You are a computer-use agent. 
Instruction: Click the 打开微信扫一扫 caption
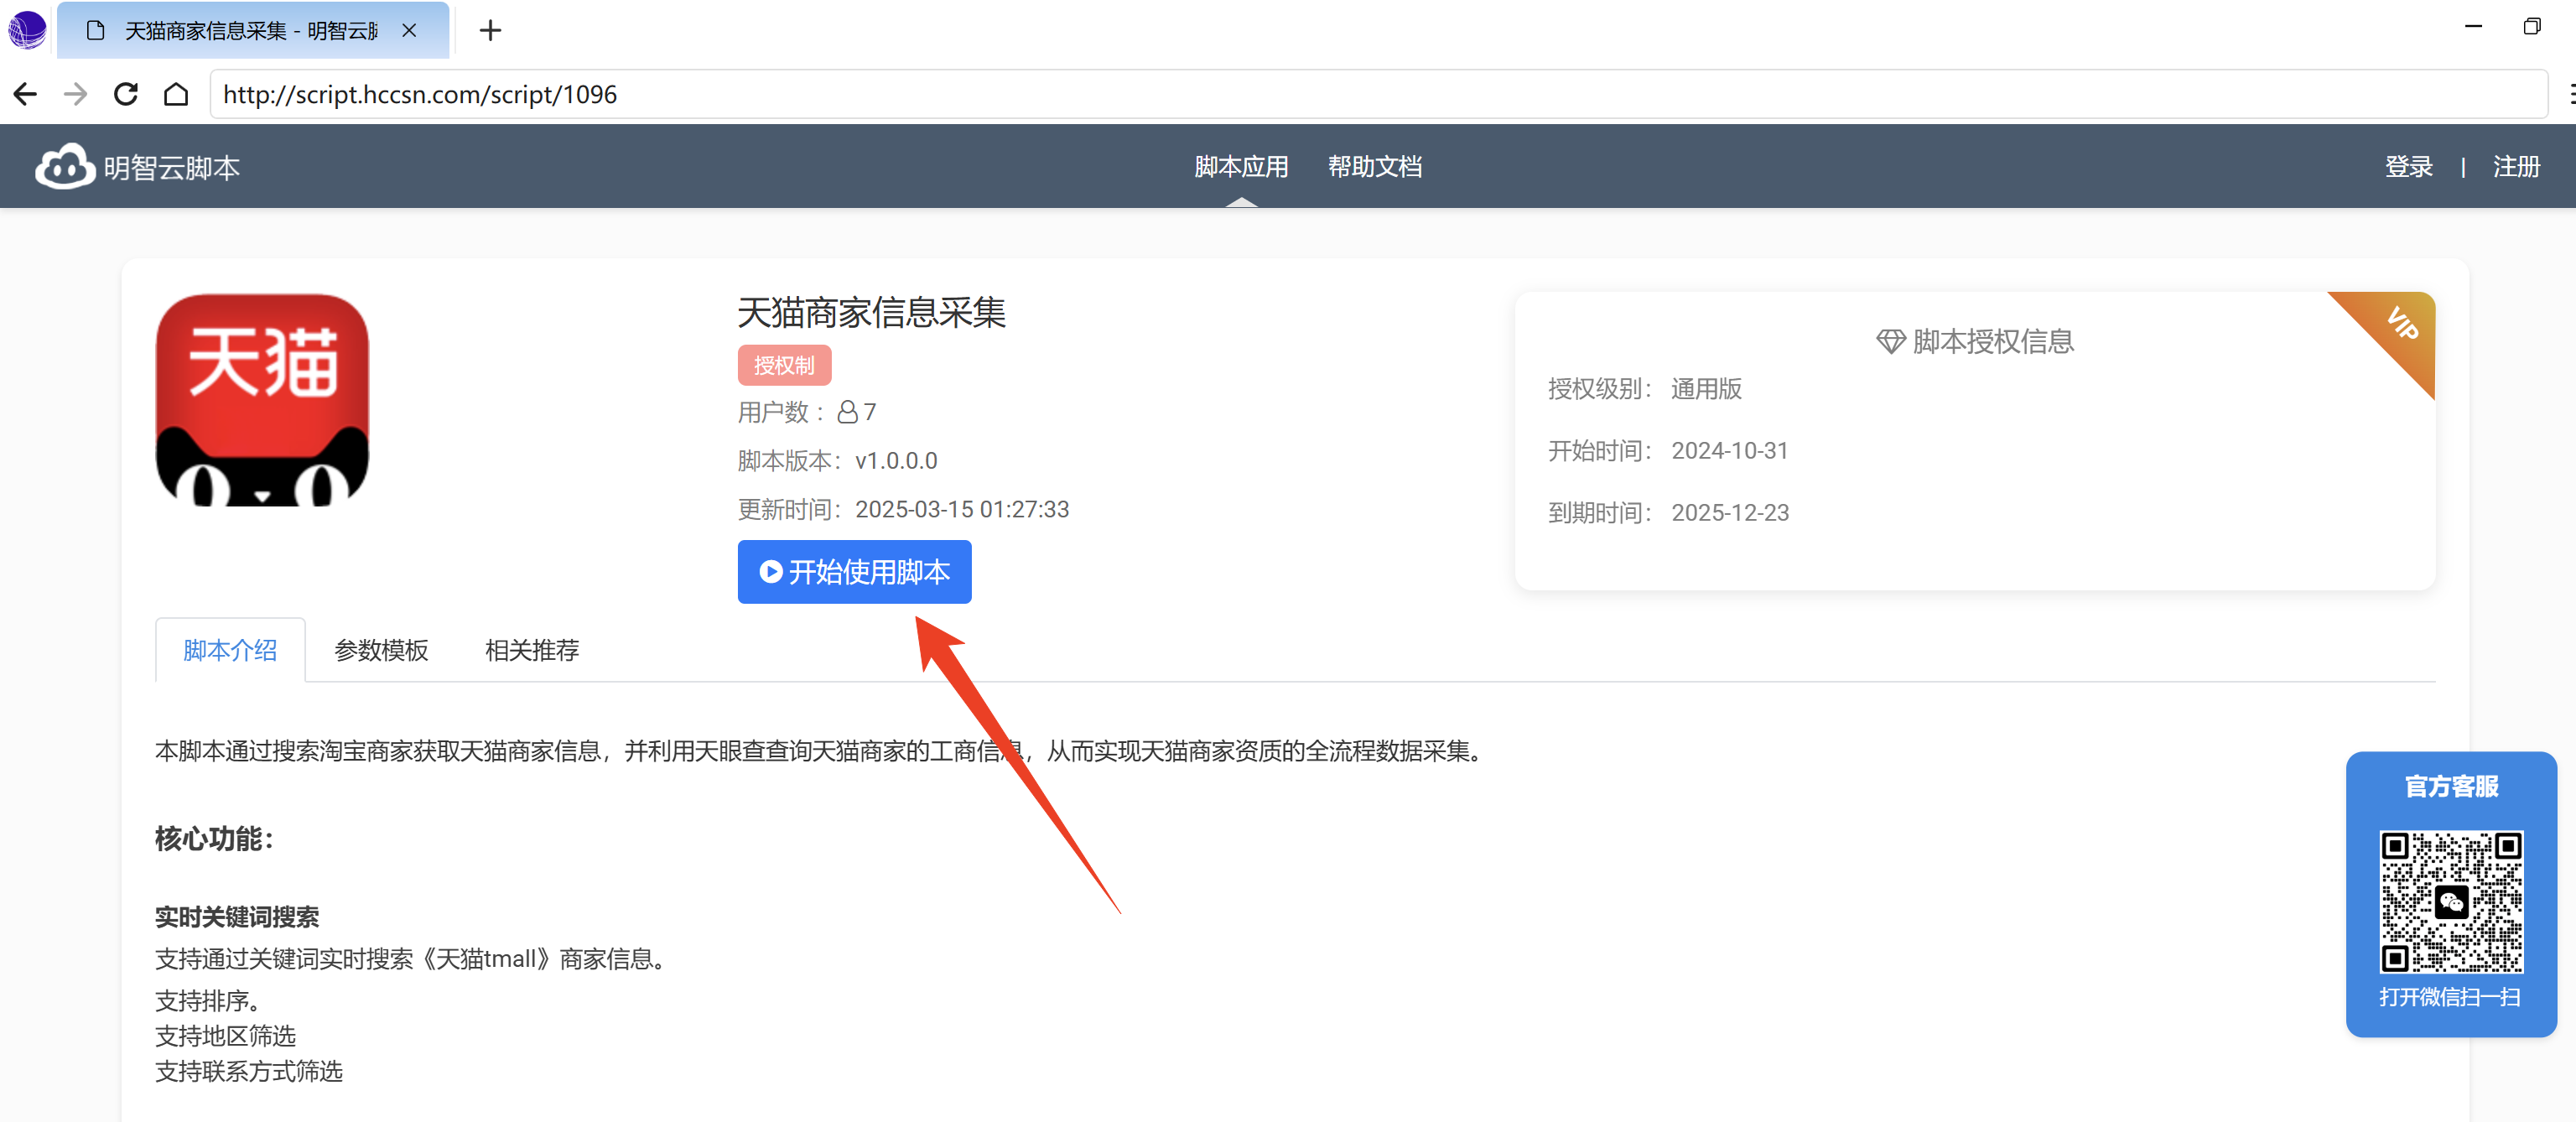tap(2449, 997)
